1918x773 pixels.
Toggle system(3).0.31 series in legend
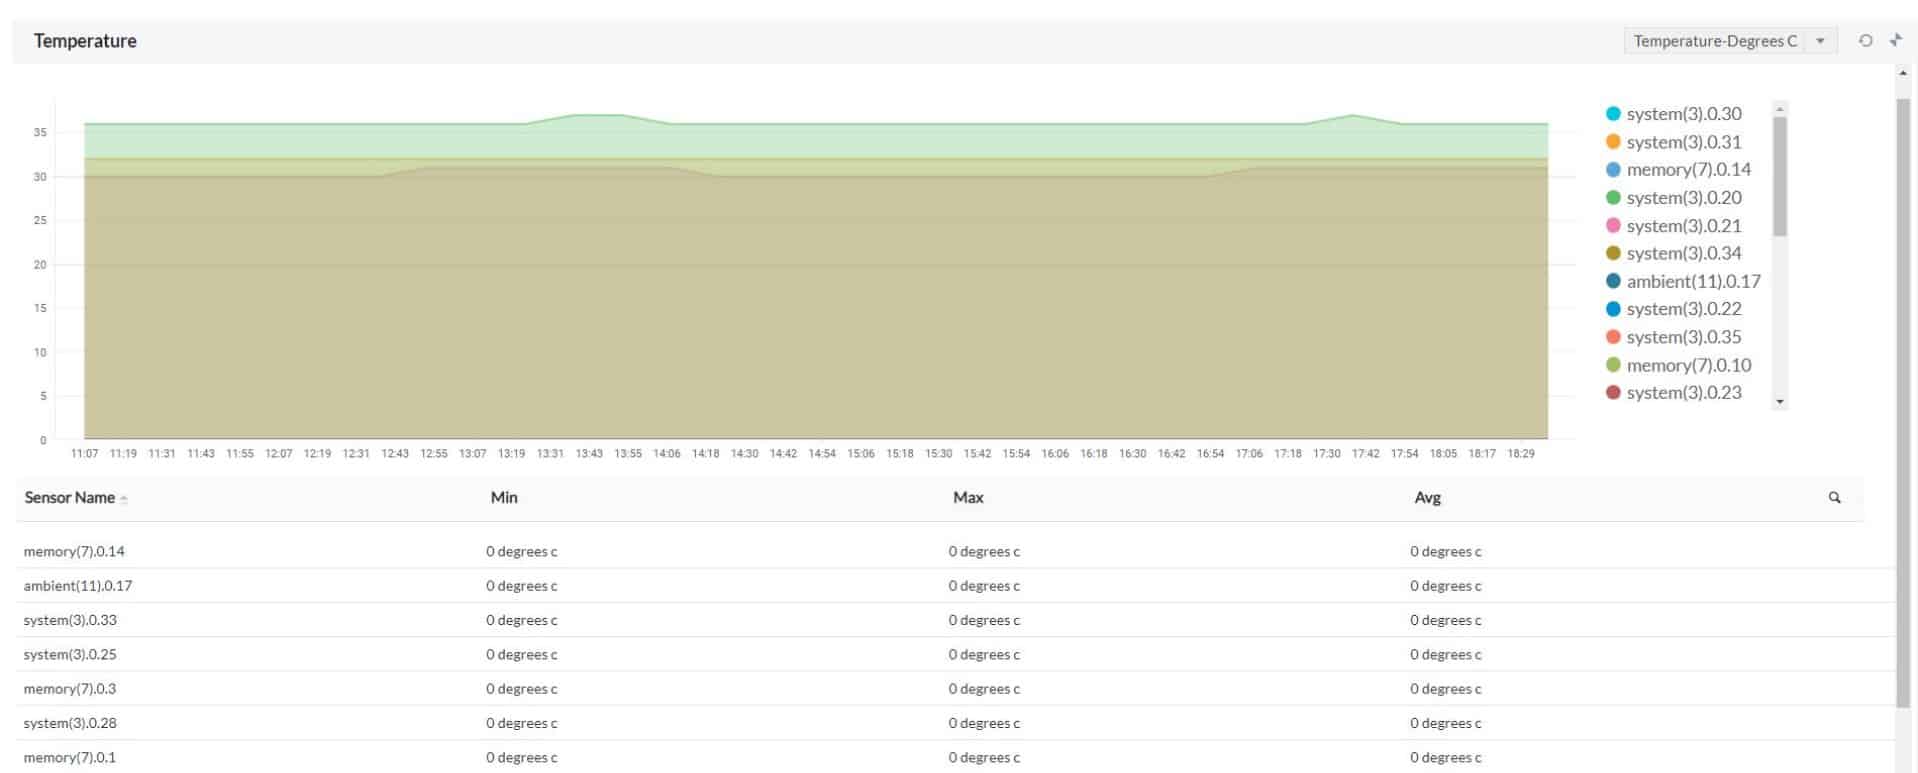click(1673, 142)
